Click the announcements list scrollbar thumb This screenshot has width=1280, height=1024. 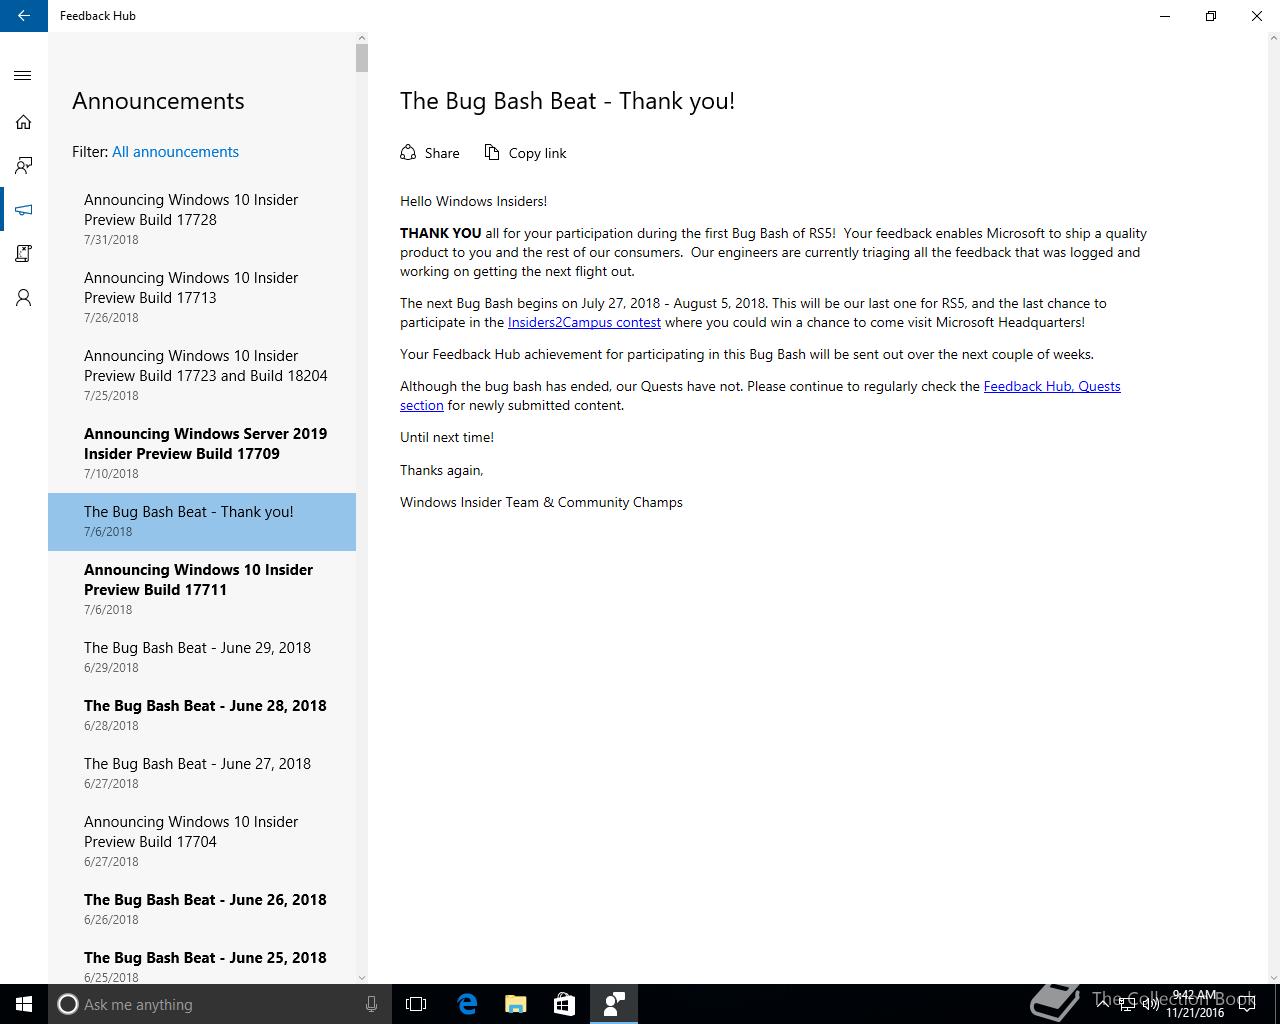362,58
